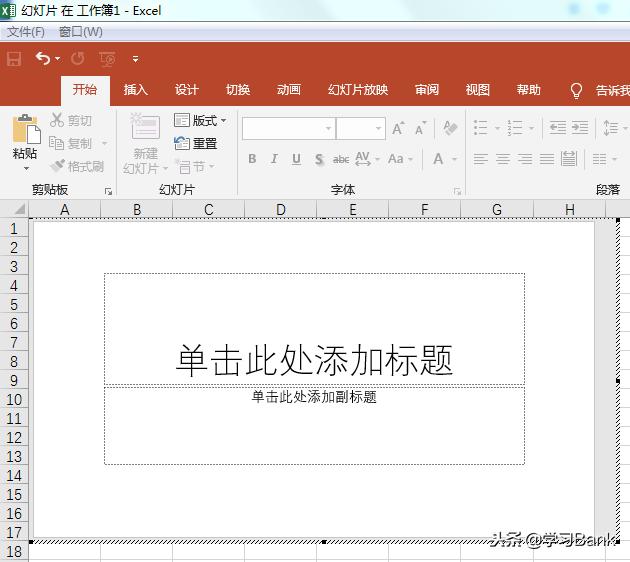This screenshot has height=562, width=630.
Task: Start slideshow from beginning icon
Action: coord(107,59)
